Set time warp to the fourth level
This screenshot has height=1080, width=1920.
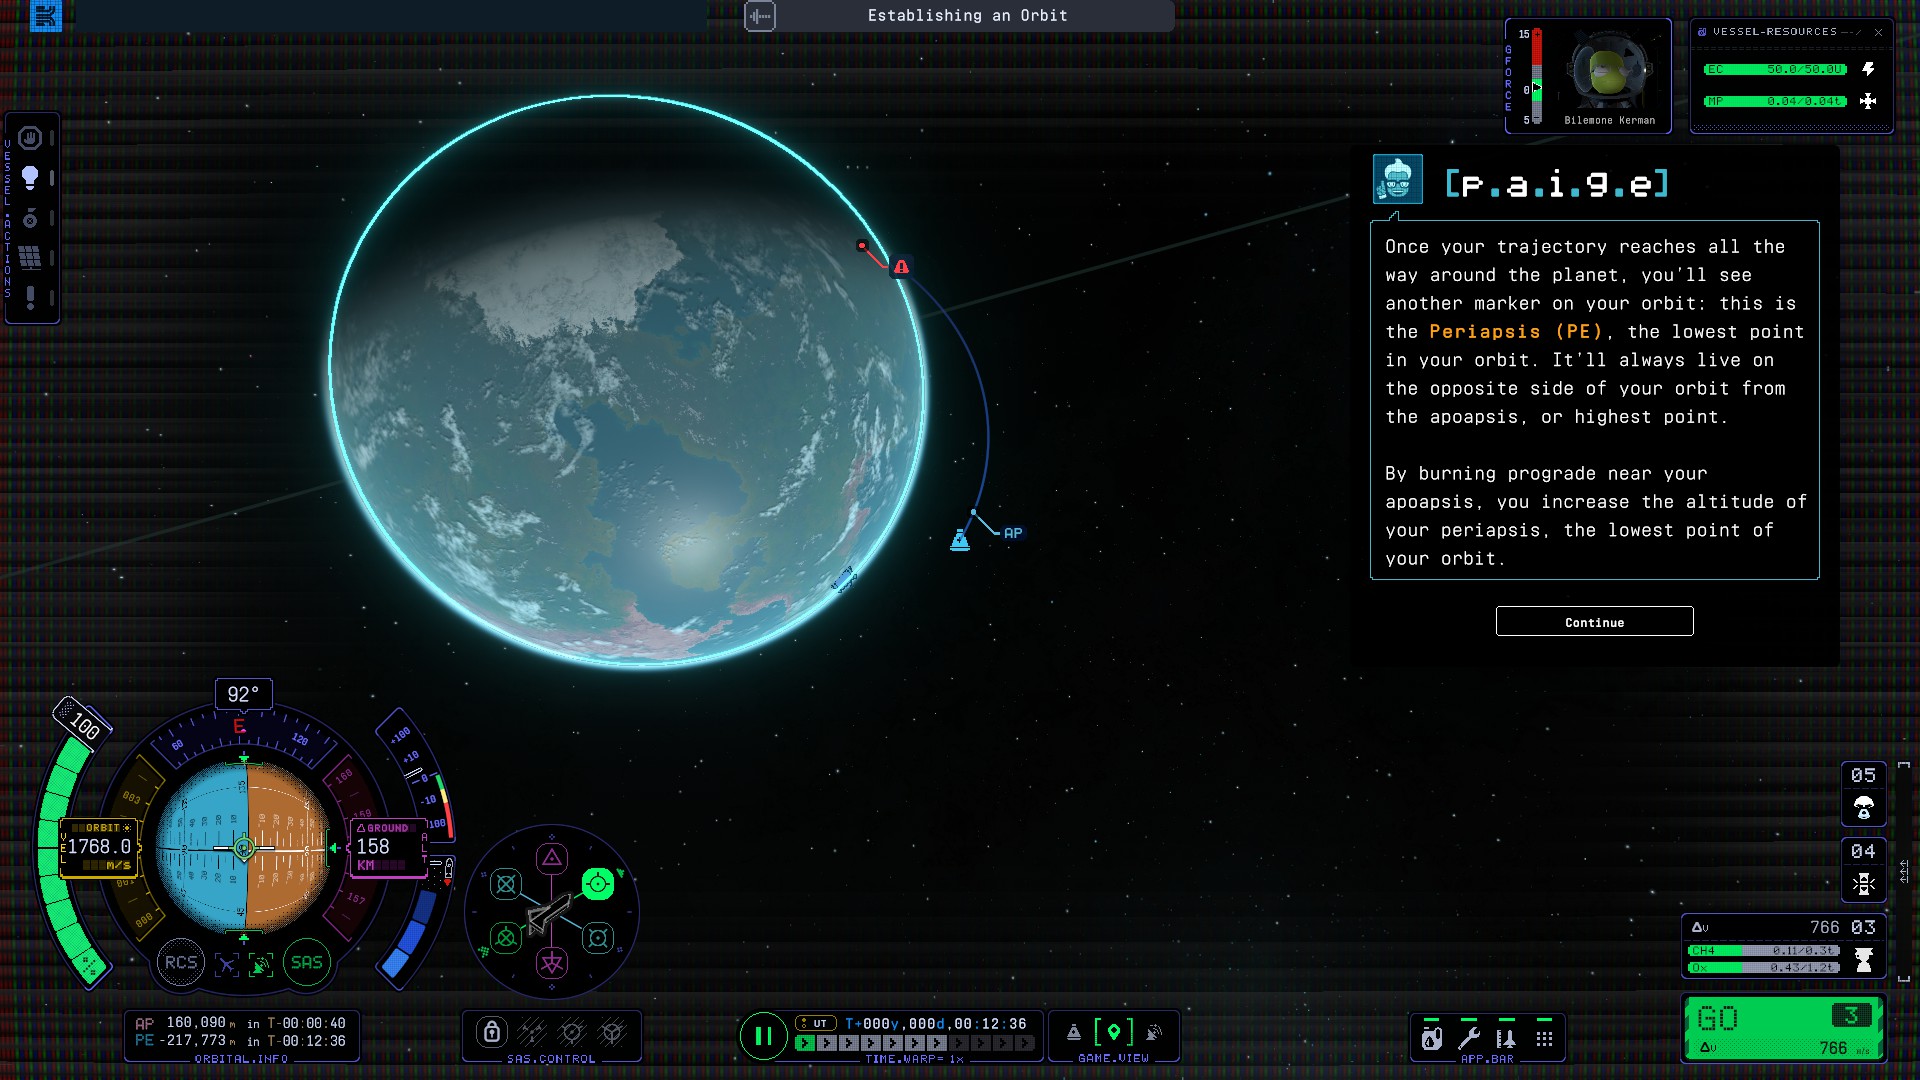[x=870, y=1043]
